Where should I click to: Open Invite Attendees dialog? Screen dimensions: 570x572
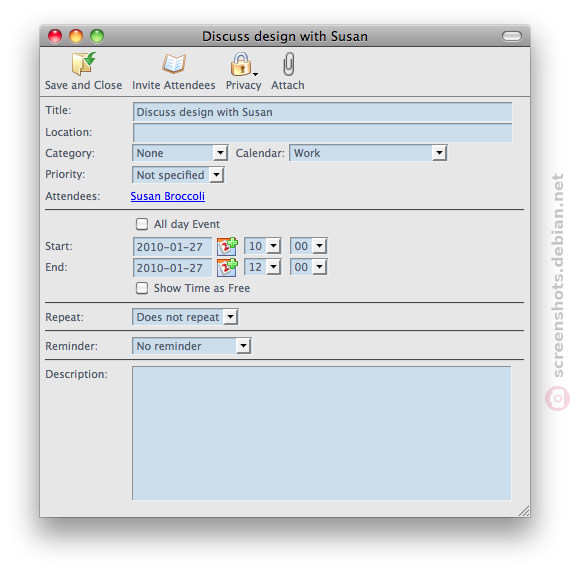174,64
